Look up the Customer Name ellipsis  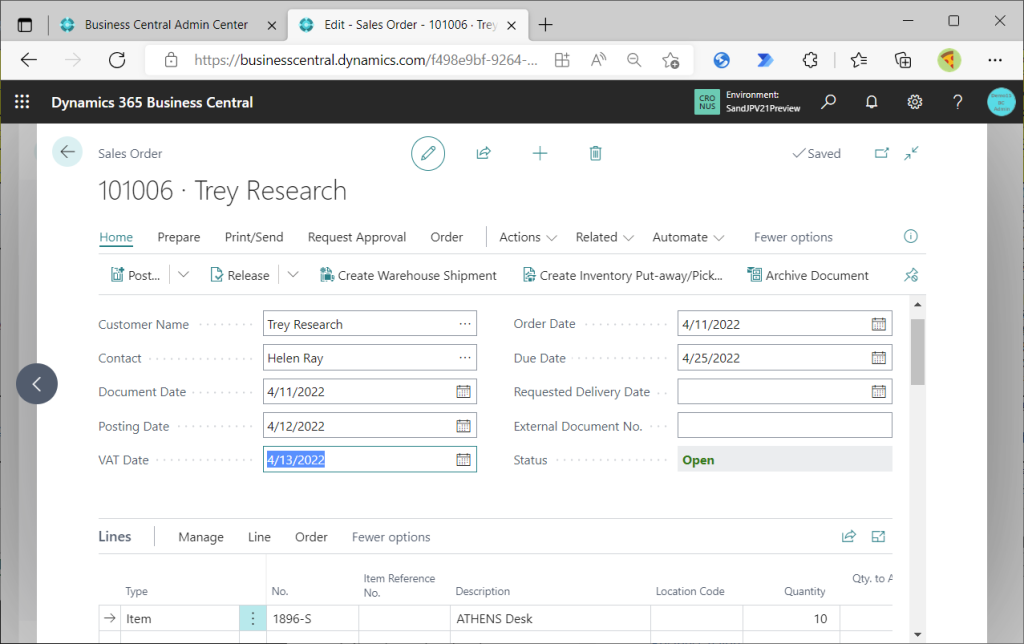pyautogui.click(x=465, y=324)
